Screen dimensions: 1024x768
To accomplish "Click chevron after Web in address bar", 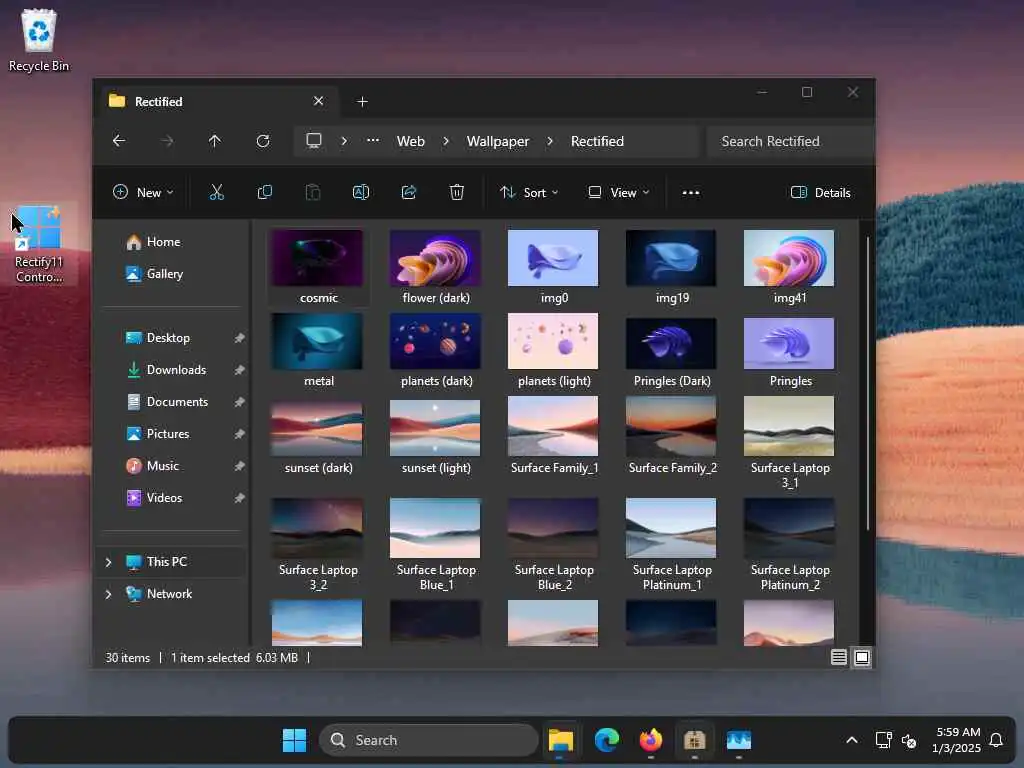I will pos(446,141).
